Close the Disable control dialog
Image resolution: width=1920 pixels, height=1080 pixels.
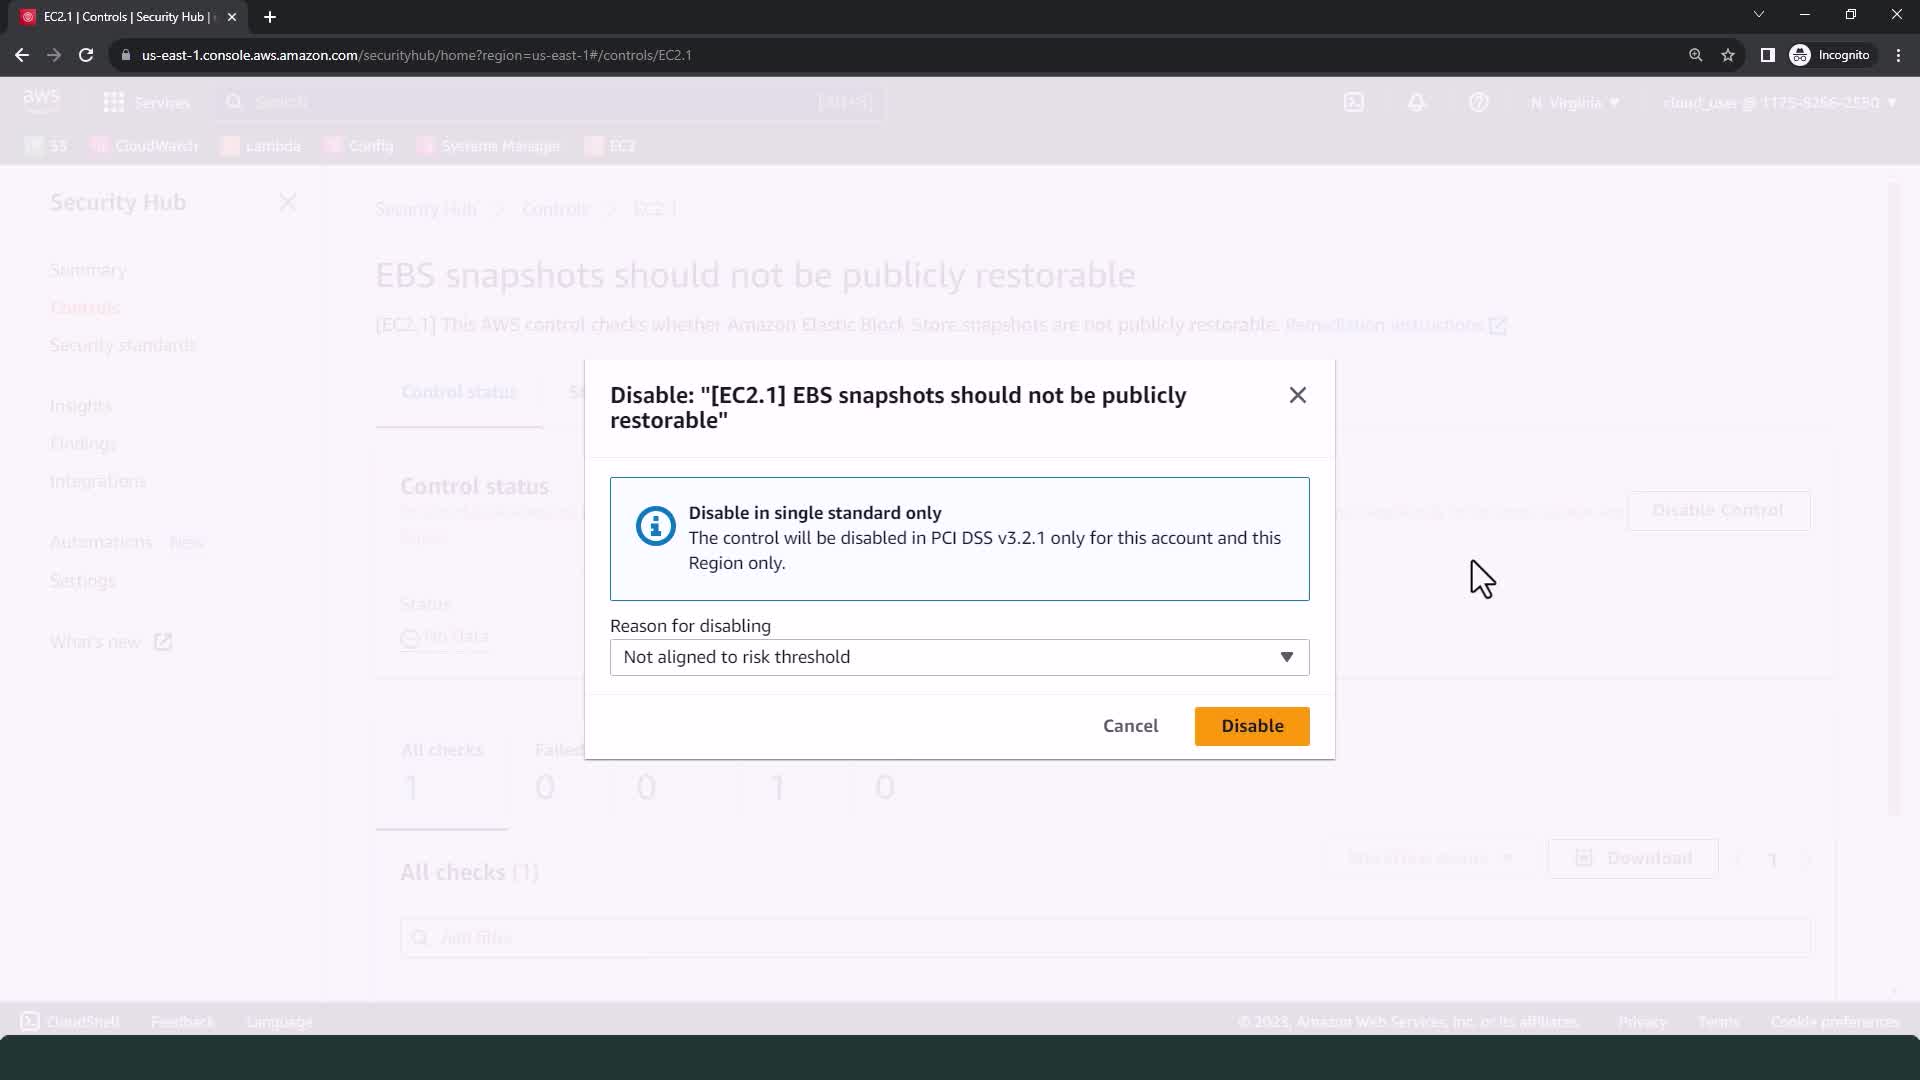(1297, 395)
